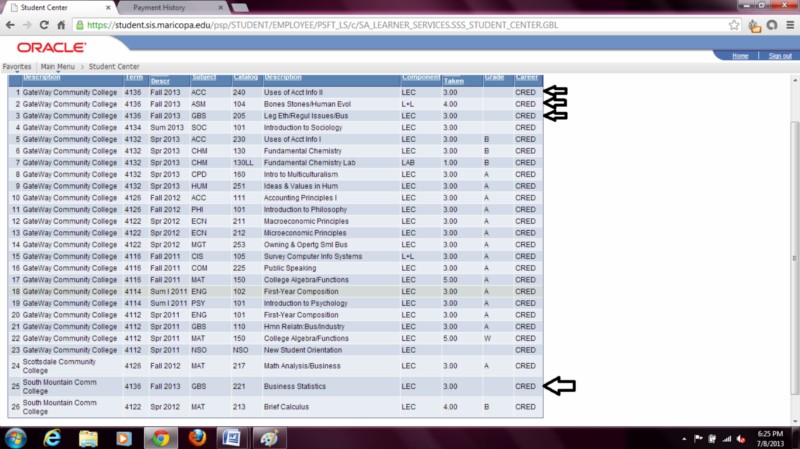800x449 pixels.
Task: Select catalog number '130LL'
Action: 243,163
